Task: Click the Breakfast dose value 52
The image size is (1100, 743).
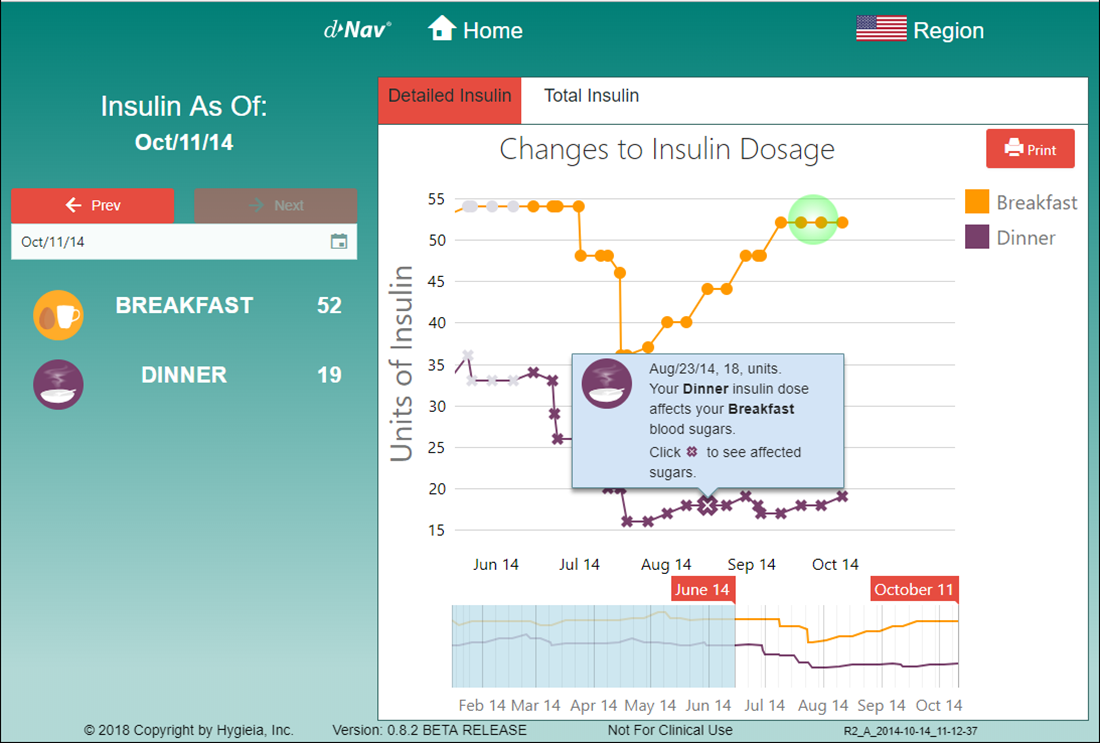Action: (329, 306)
